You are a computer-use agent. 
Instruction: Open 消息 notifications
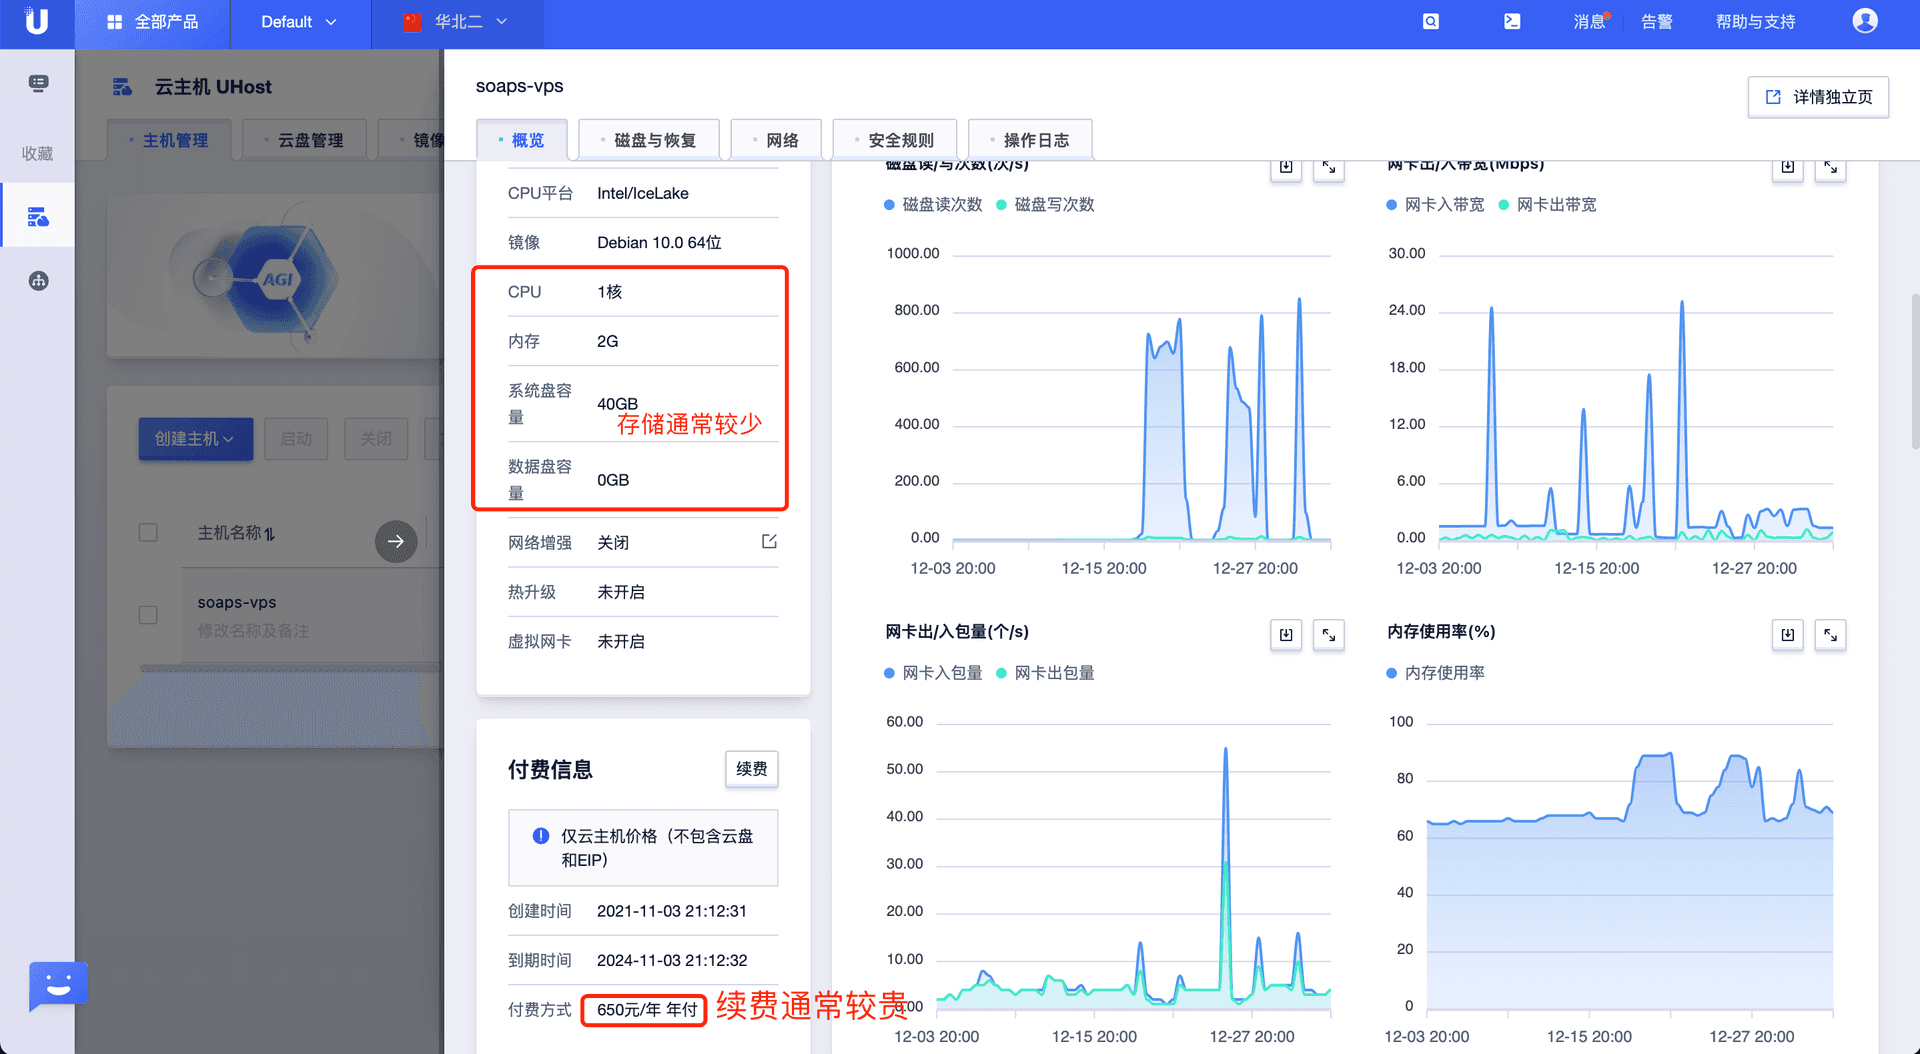(1589, 22)
